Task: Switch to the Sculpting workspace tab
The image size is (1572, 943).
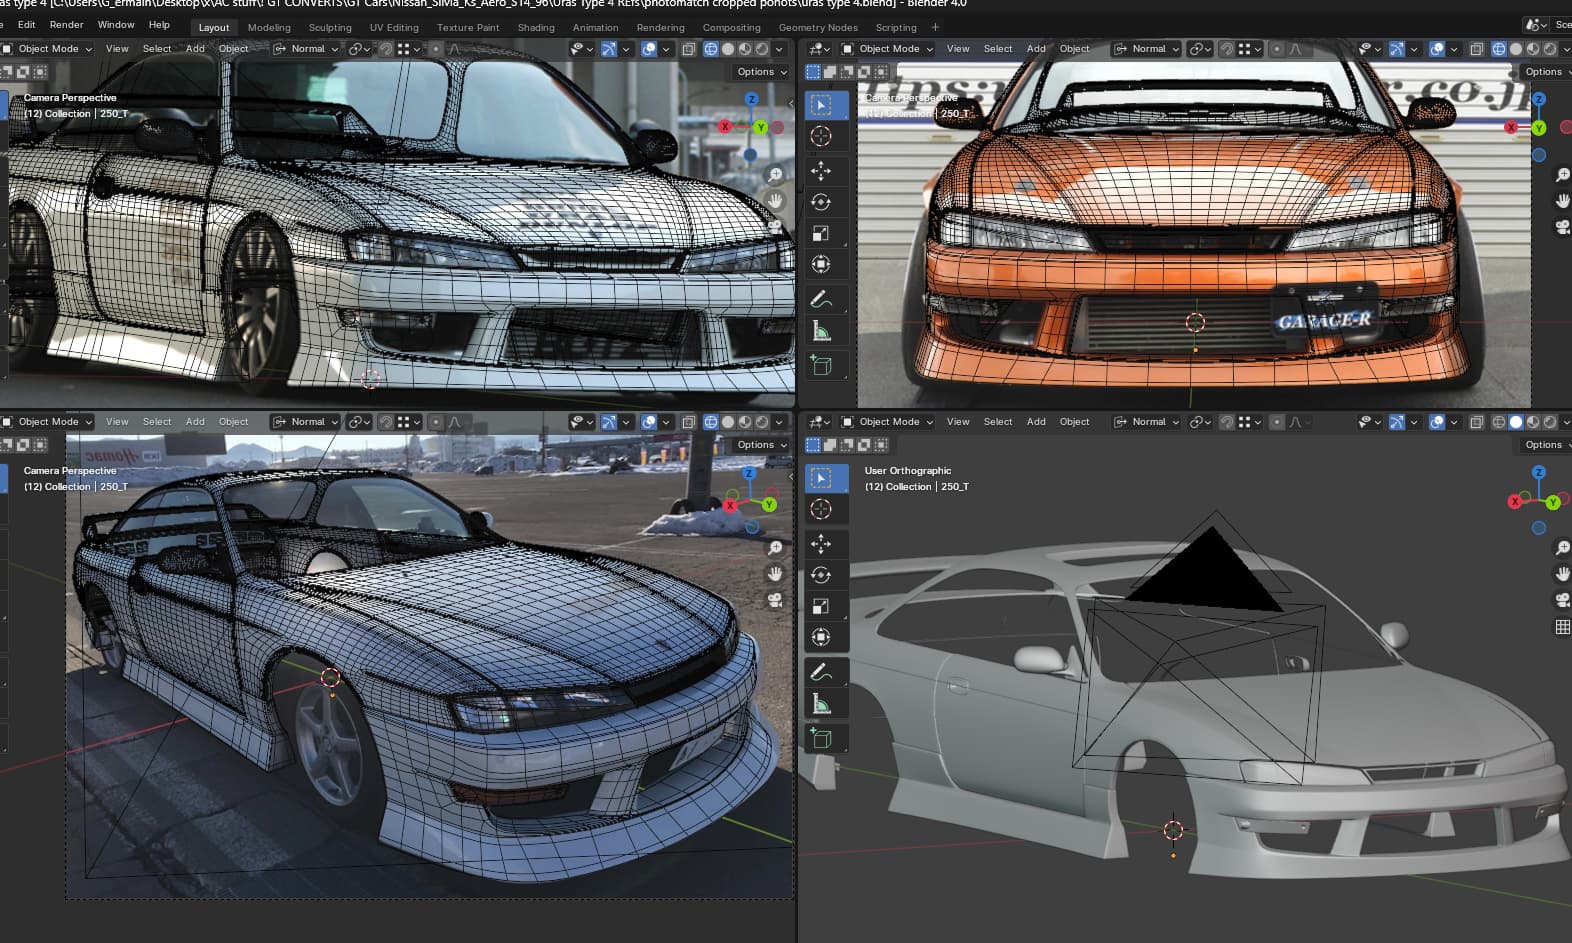Action: 329,28
